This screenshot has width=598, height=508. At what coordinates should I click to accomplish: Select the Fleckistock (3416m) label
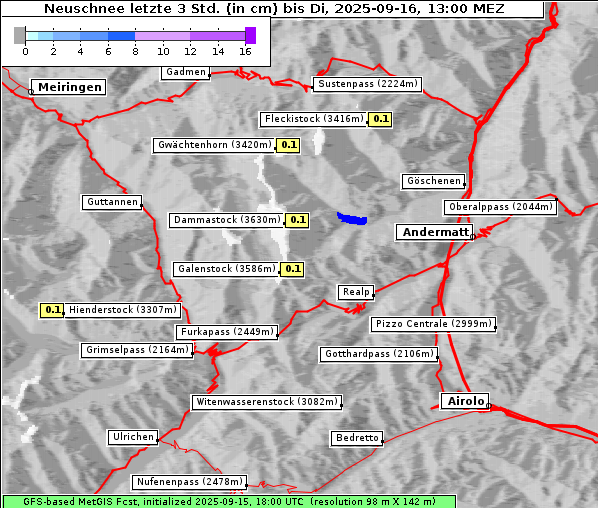pos(314,119)
